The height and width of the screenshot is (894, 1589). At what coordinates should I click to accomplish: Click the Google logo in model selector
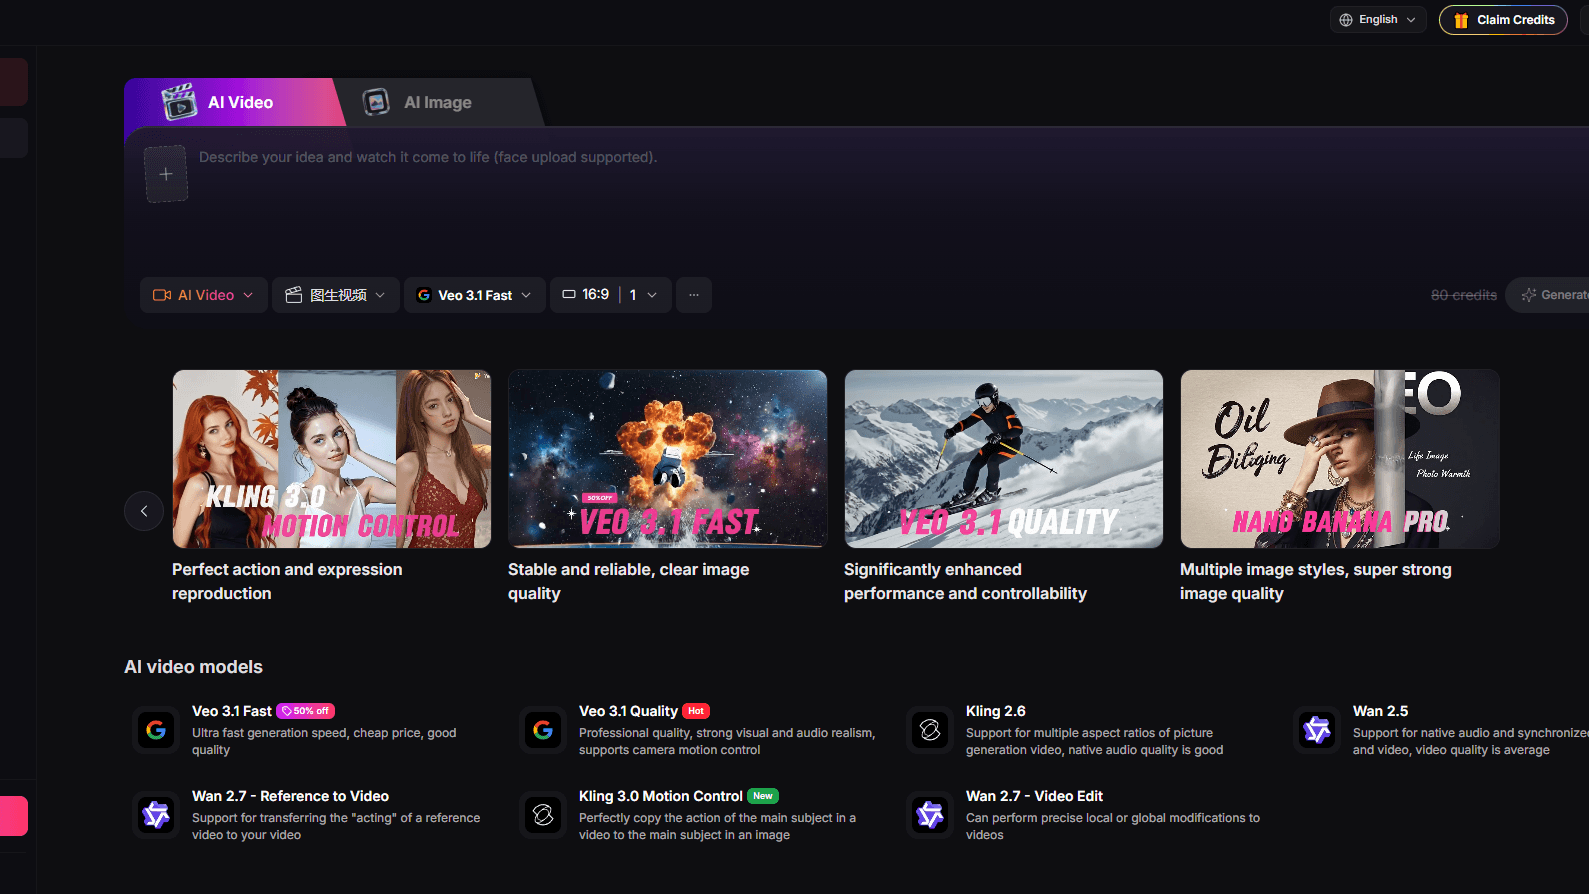click(x=424, y=295)
